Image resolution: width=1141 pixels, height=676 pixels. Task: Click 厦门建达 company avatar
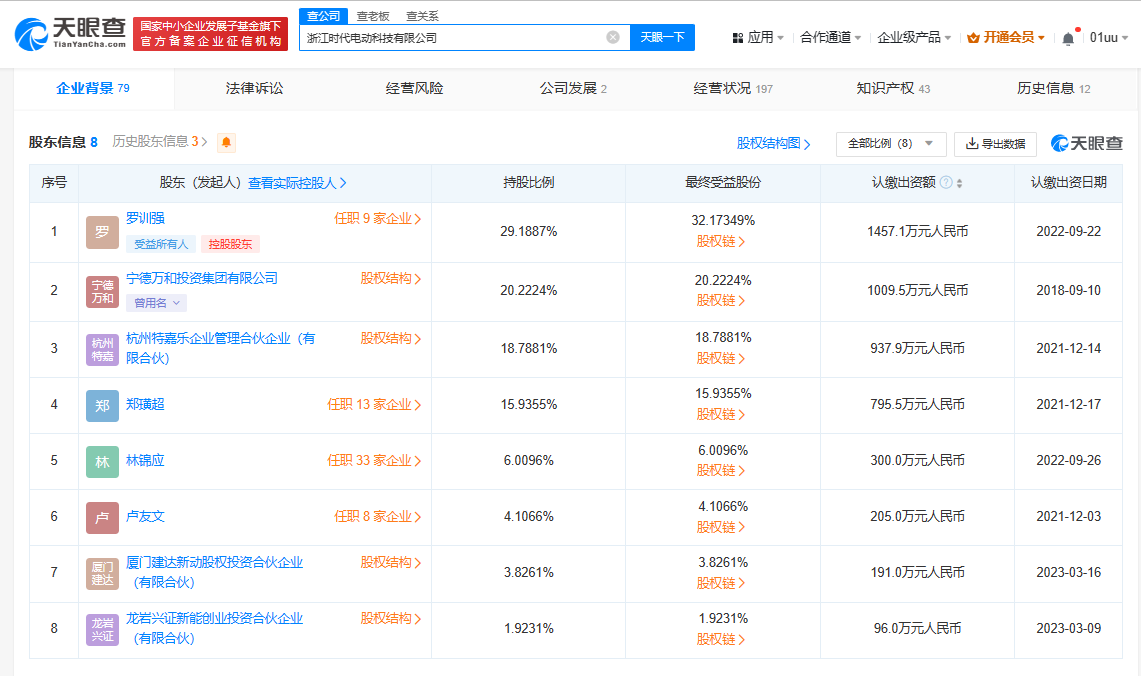[x=102, y=573]
